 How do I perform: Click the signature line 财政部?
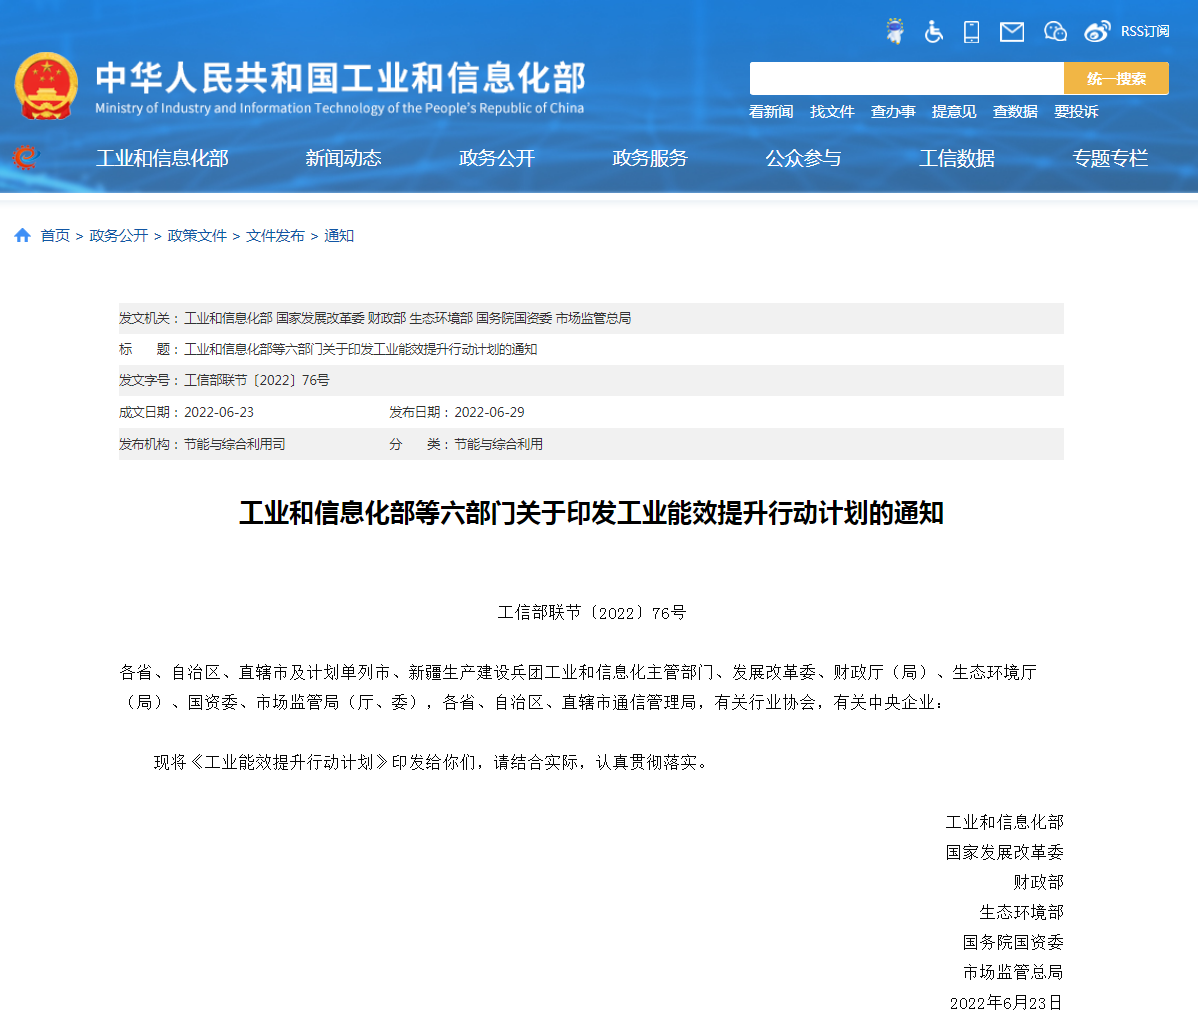click(x=1038, y=882)
